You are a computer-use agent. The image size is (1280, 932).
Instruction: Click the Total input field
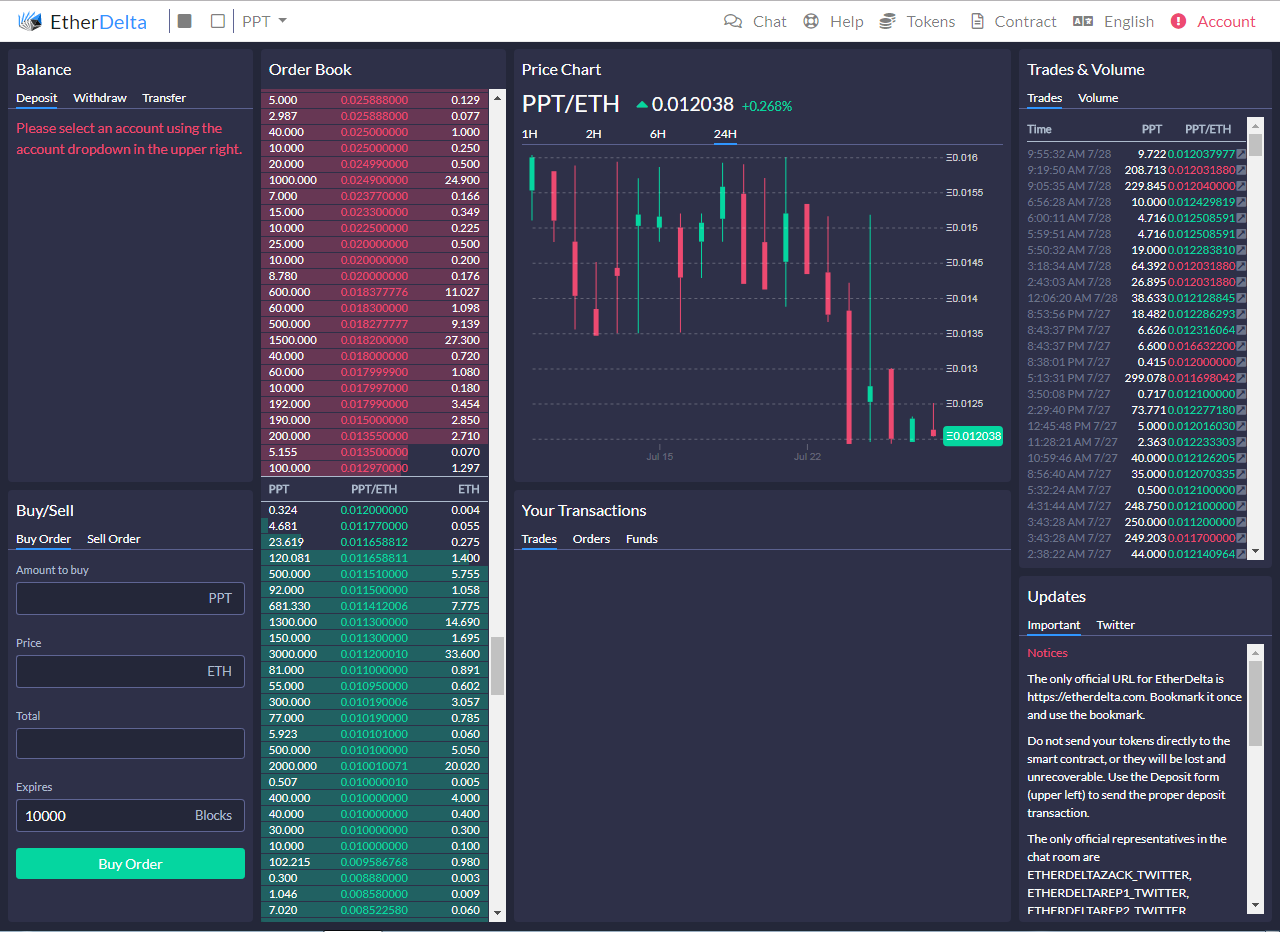coord(130,743)
